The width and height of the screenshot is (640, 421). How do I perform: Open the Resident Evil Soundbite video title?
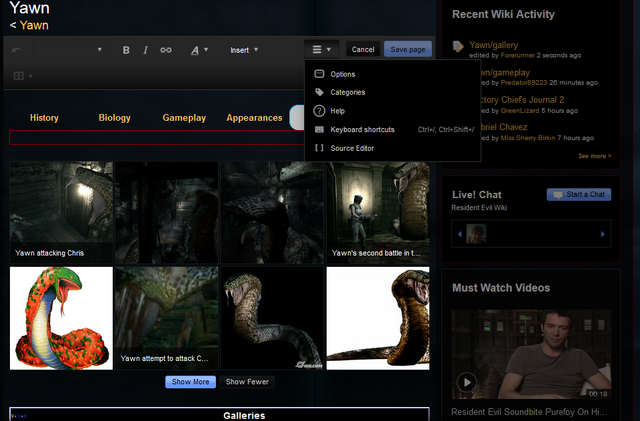pos(529,412)
